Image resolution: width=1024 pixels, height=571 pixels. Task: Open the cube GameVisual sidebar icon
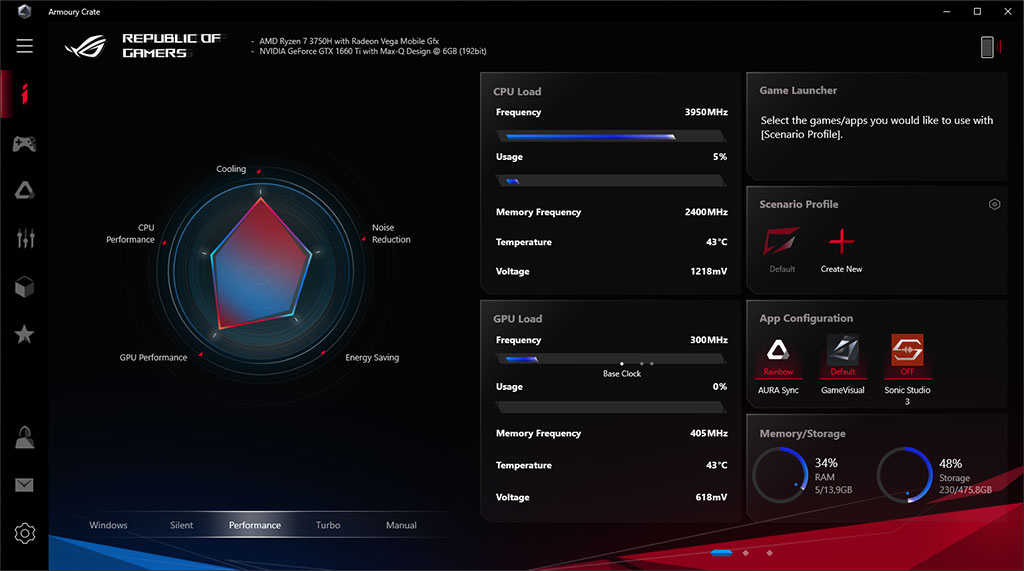(25, 287)
